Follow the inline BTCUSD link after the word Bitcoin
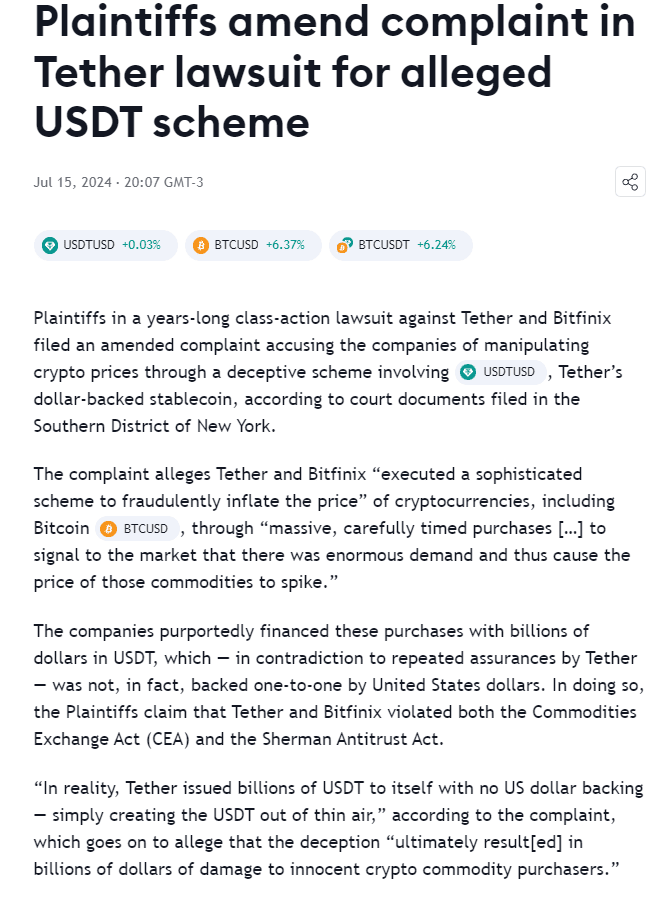Viewport: 655px width, 918px height. (x=148, y=528)
